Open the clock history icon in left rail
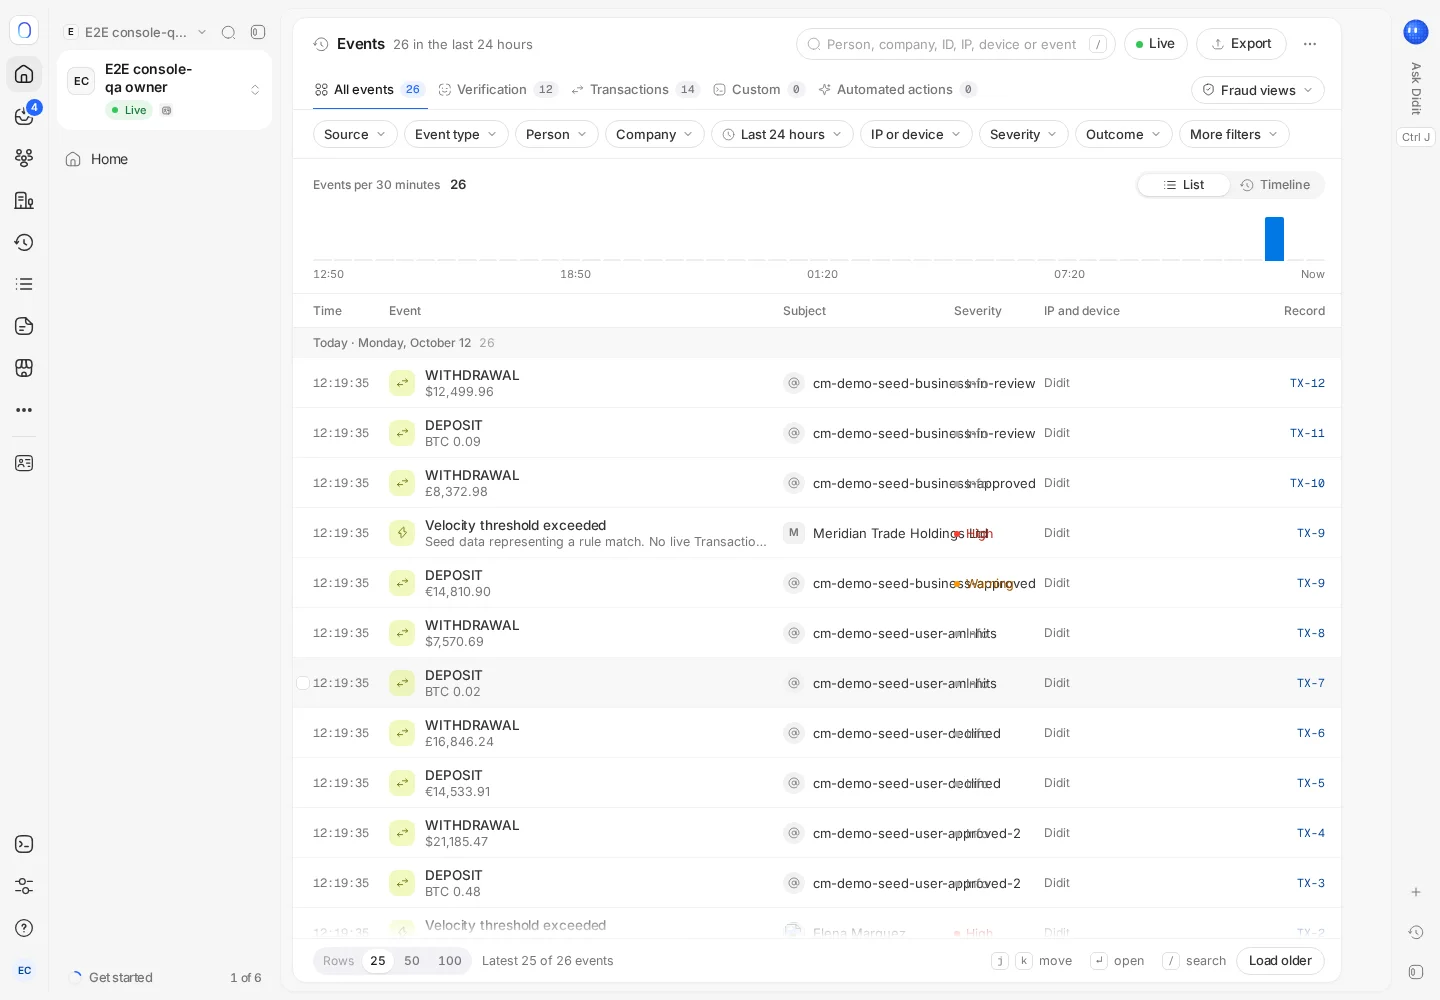This screenshot has width=1440, height=1000. (24, 242)
